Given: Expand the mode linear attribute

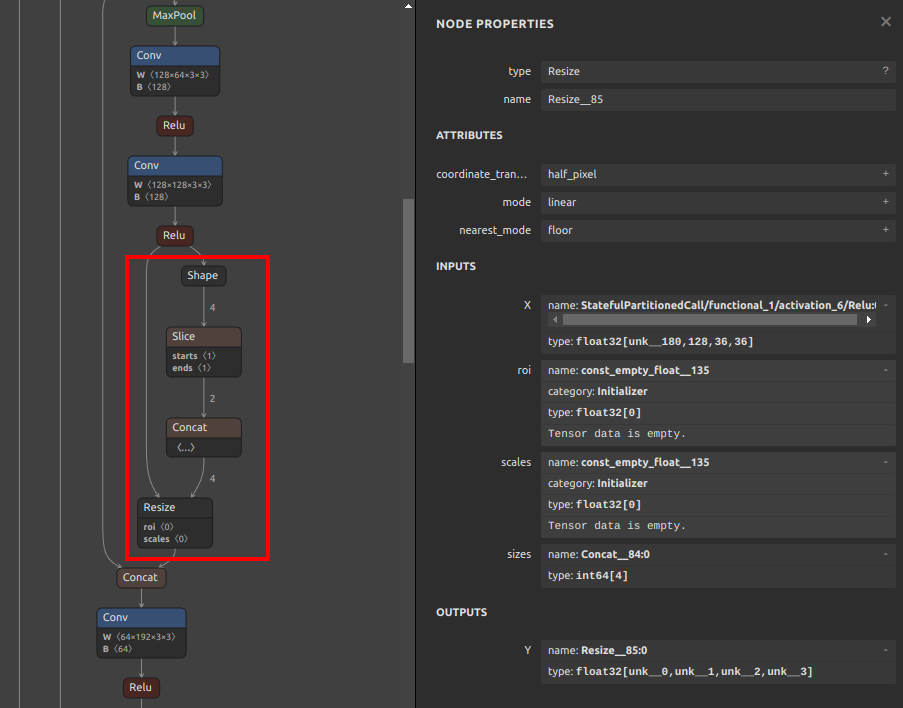Looking at the screenshot, I should (885, 202).
